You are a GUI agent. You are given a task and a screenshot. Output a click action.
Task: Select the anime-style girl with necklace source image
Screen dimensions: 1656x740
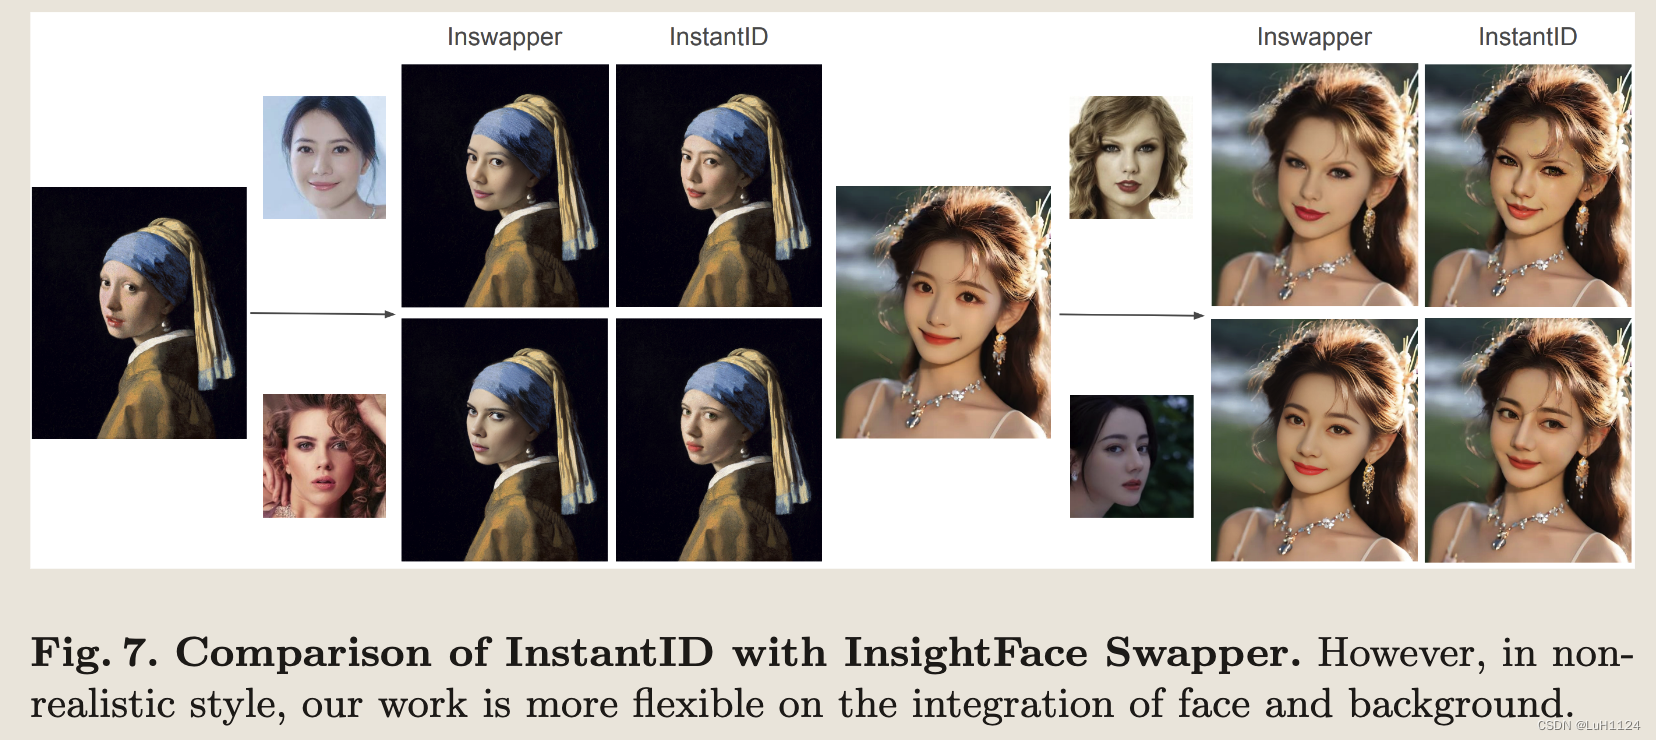coord(943,312)
